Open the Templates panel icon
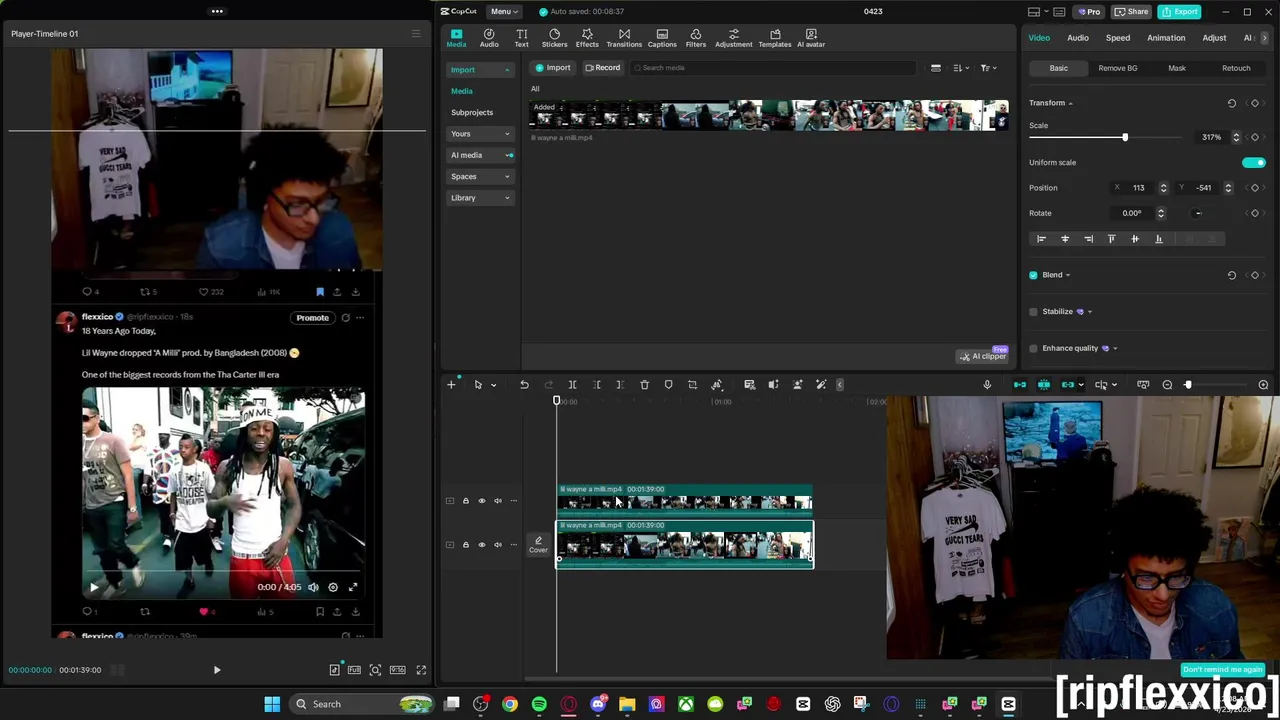Viewport: 1280px width, 720px height. coord(775,38)
